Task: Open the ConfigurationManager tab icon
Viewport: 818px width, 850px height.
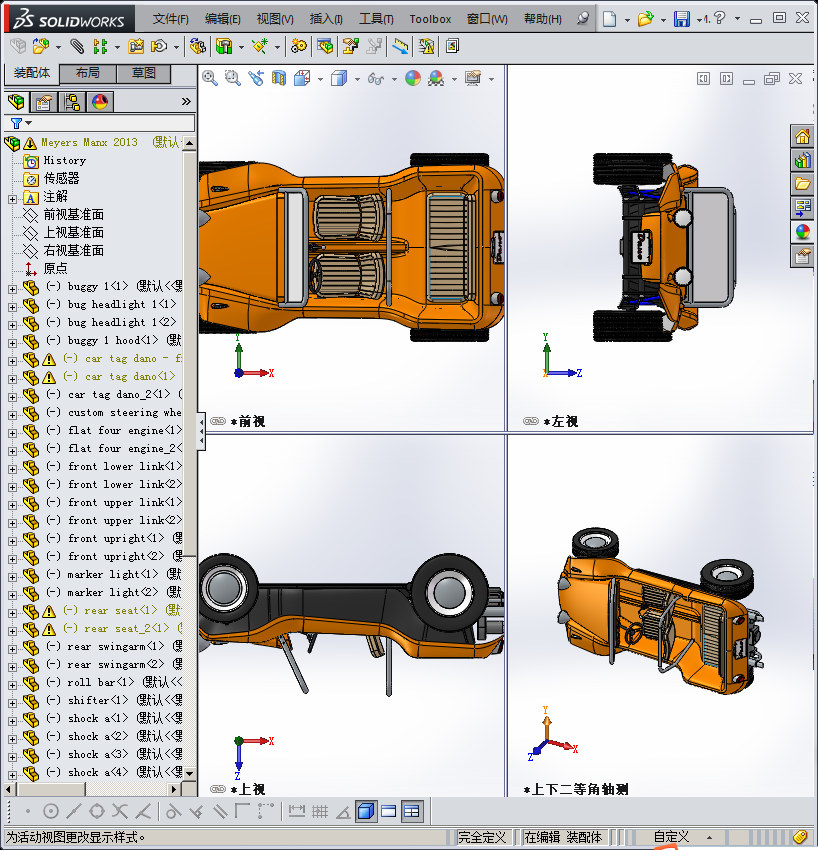Action: [72, 102]
